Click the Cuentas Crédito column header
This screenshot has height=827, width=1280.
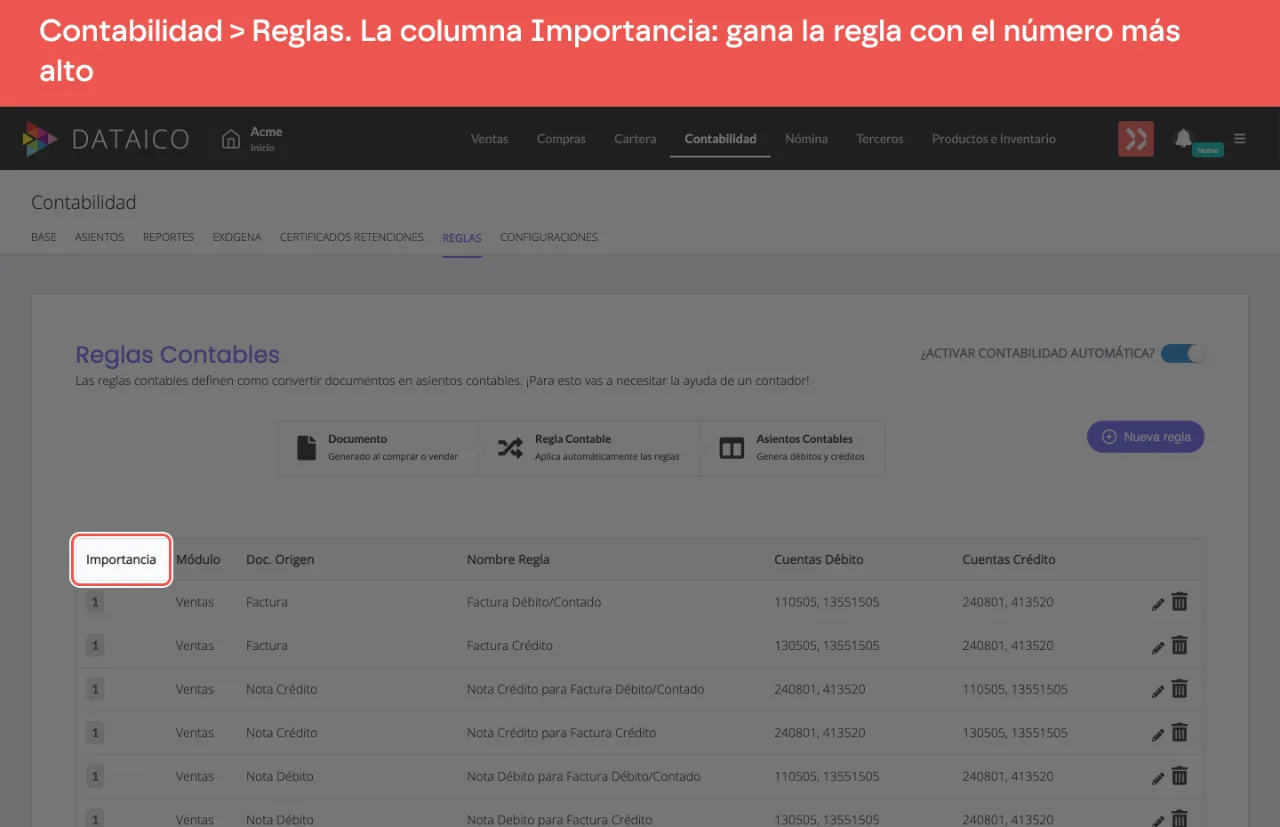click(1009, 559)
